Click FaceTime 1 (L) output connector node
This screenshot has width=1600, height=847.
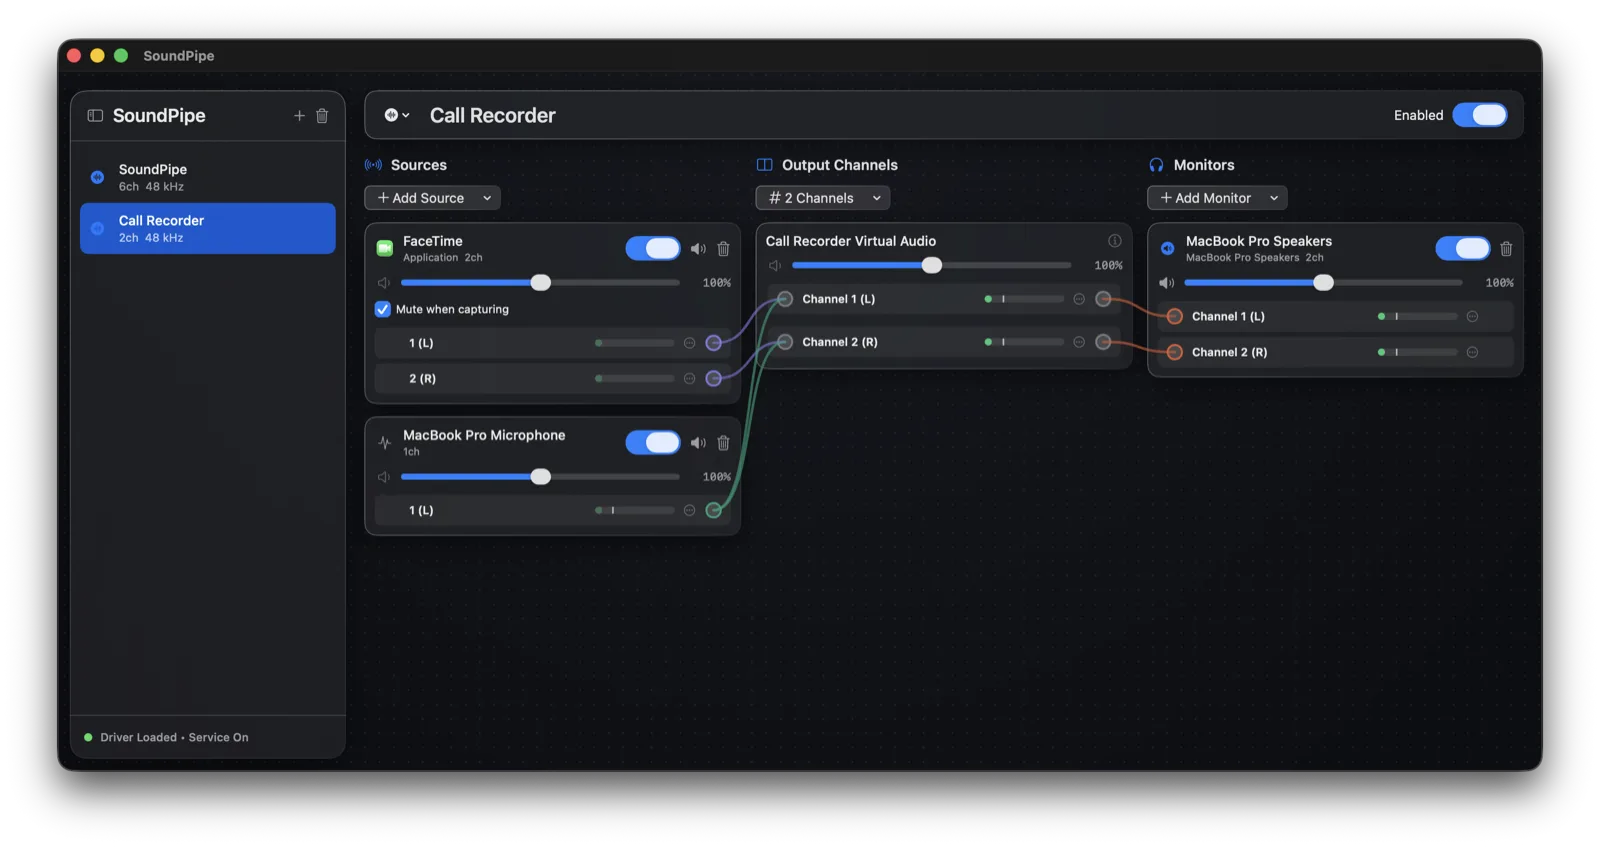pos(713,343)
